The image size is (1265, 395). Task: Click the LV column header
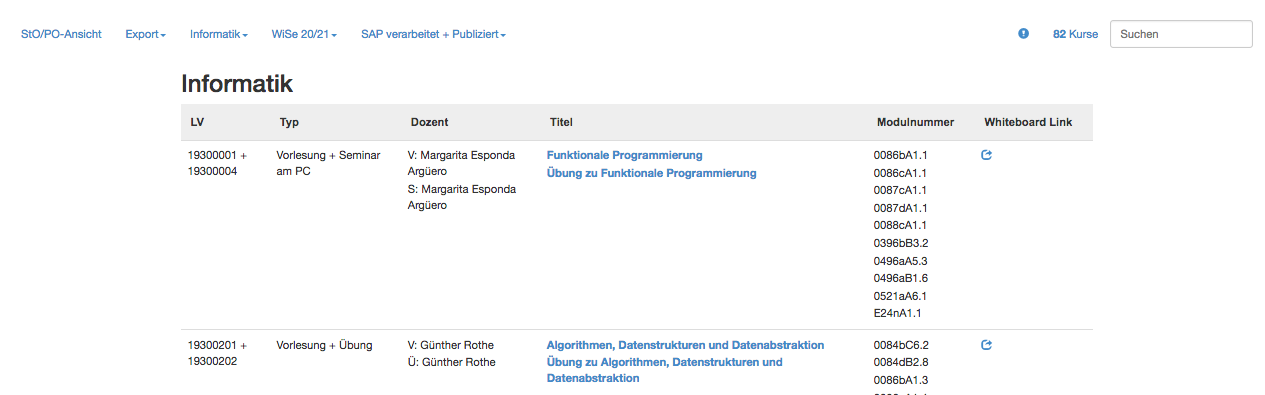[197, 122]
